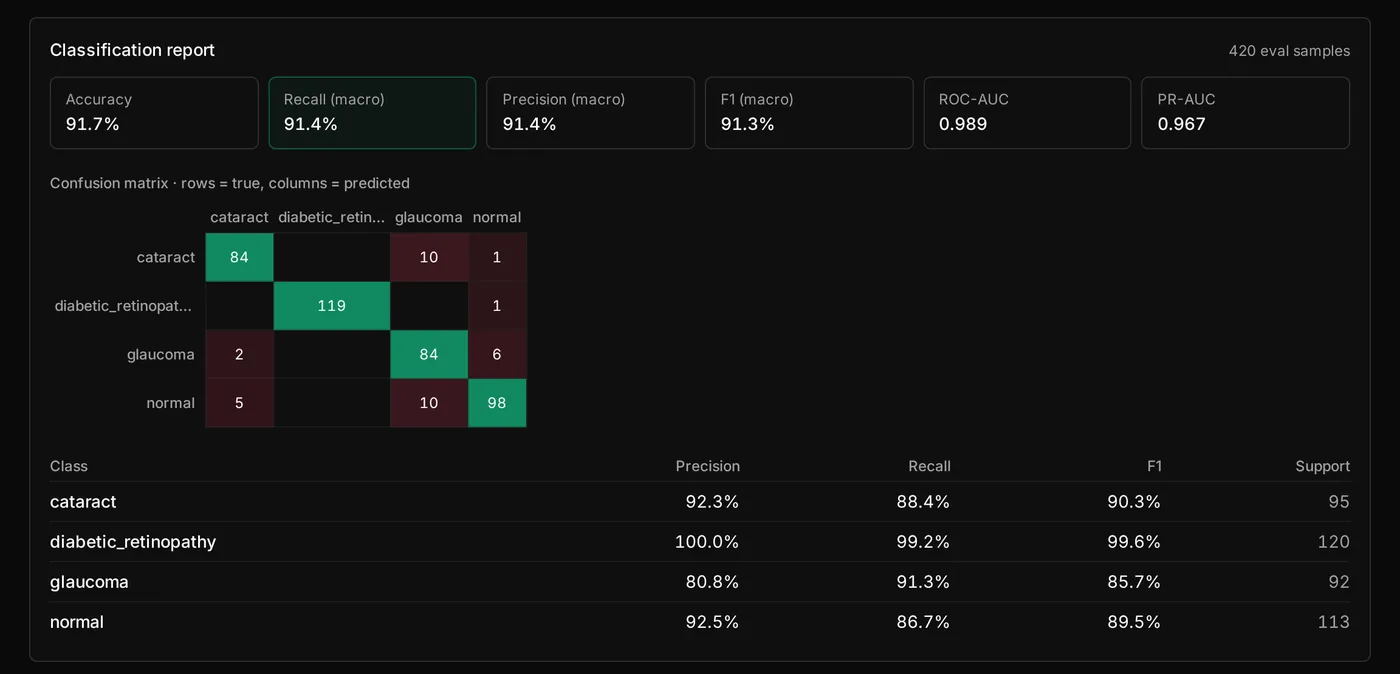Select the glaucoma row in class table

coord(700,582)
